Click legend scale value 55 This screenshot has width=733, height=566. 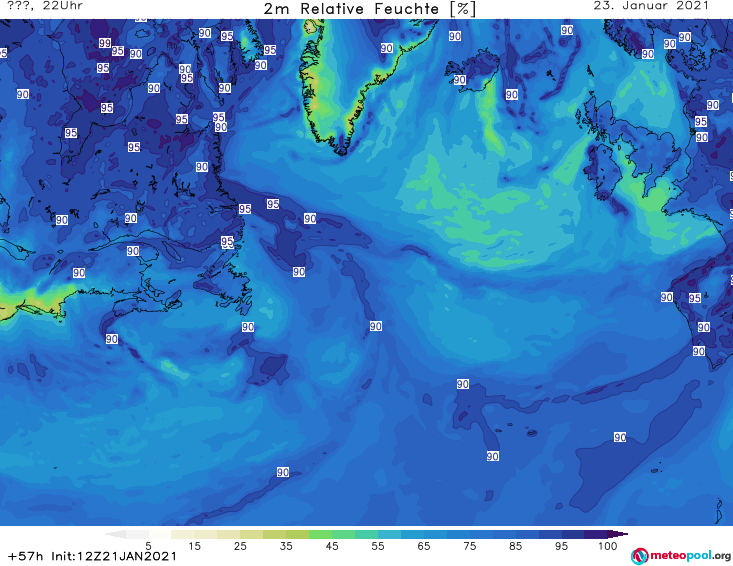[378, 546]
